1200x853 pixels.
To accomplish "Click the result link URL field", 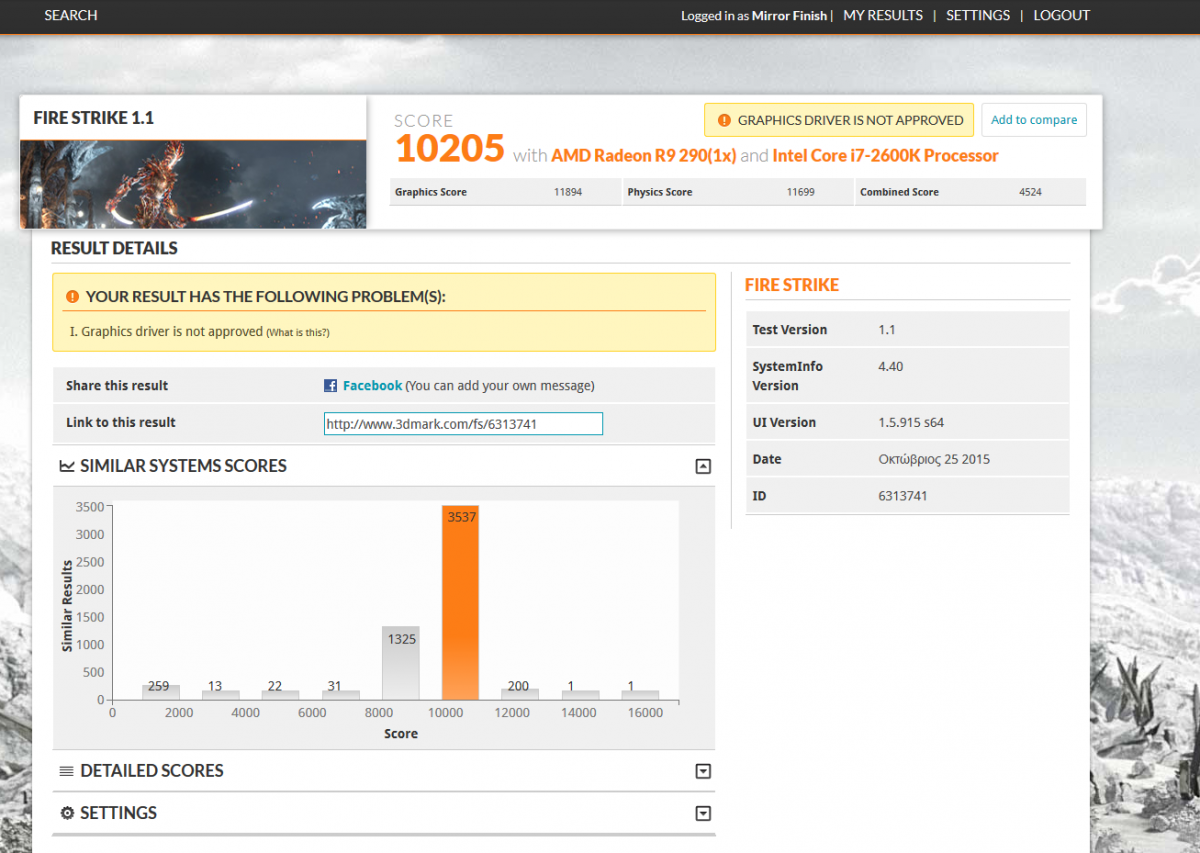I will [463, 424].
